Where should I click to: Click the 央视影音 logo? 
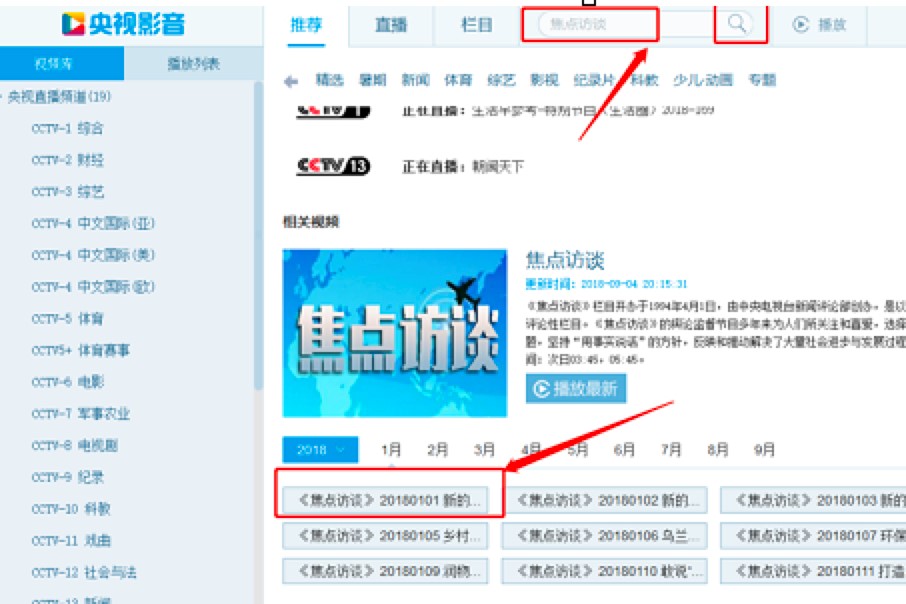[123, 24]
